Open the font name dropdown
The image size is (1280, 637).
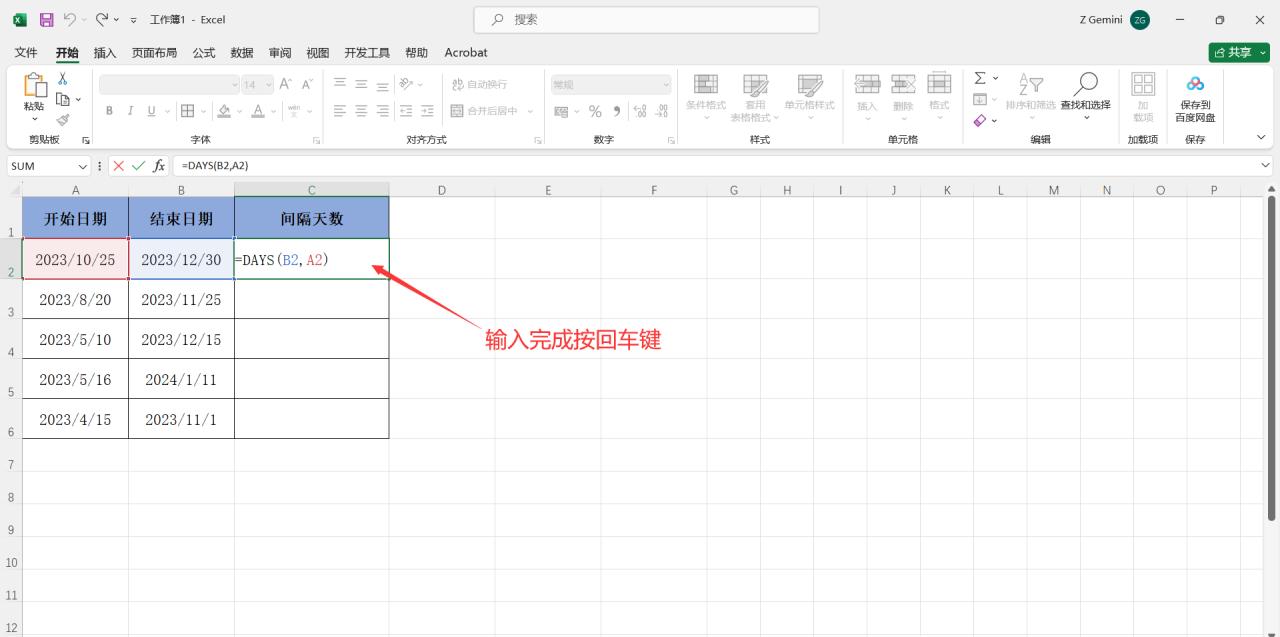click(x=235, y=85)
